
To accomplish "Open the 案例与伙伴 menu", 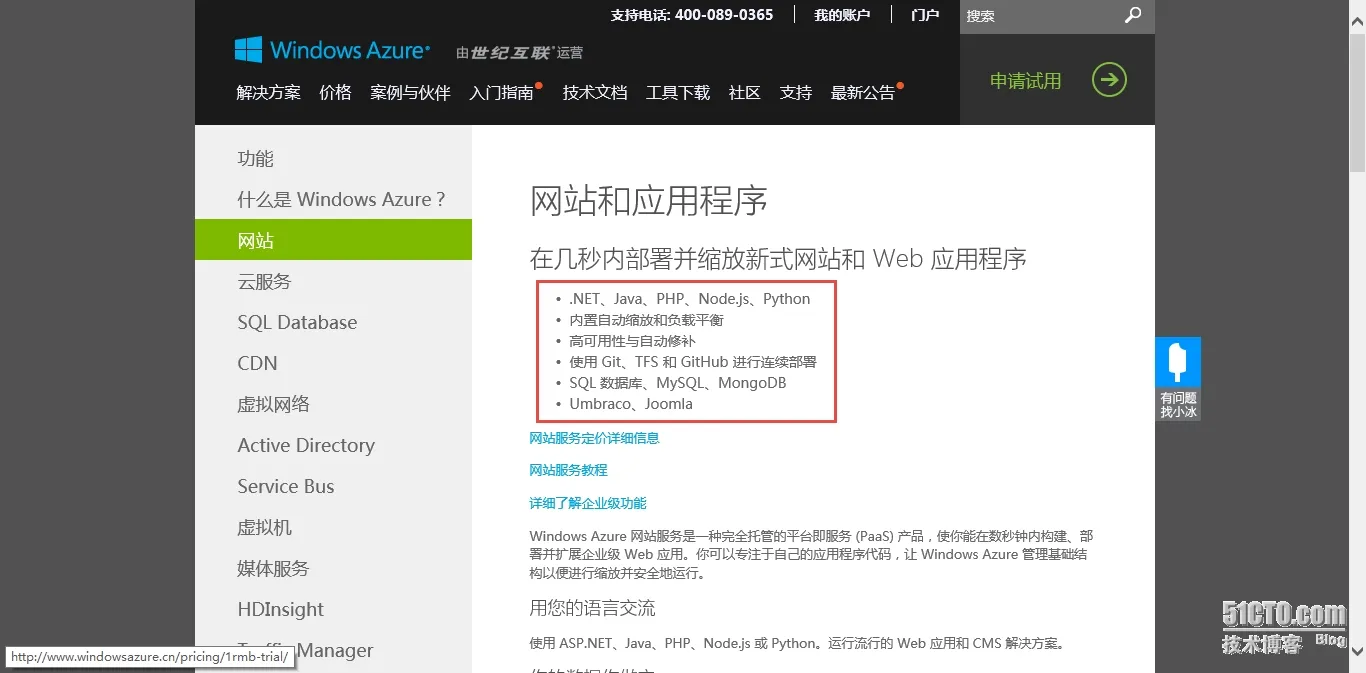I will coord(410,92).
